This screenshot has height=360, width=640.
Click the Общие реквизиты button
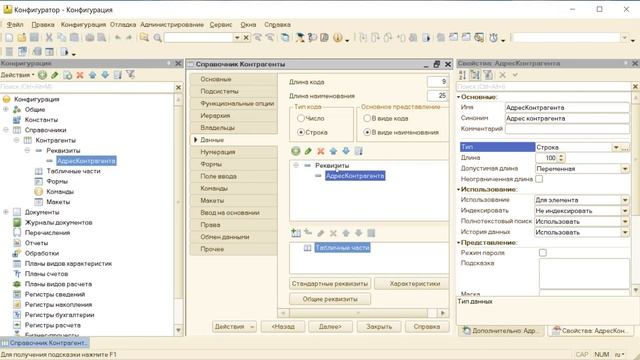330,299
